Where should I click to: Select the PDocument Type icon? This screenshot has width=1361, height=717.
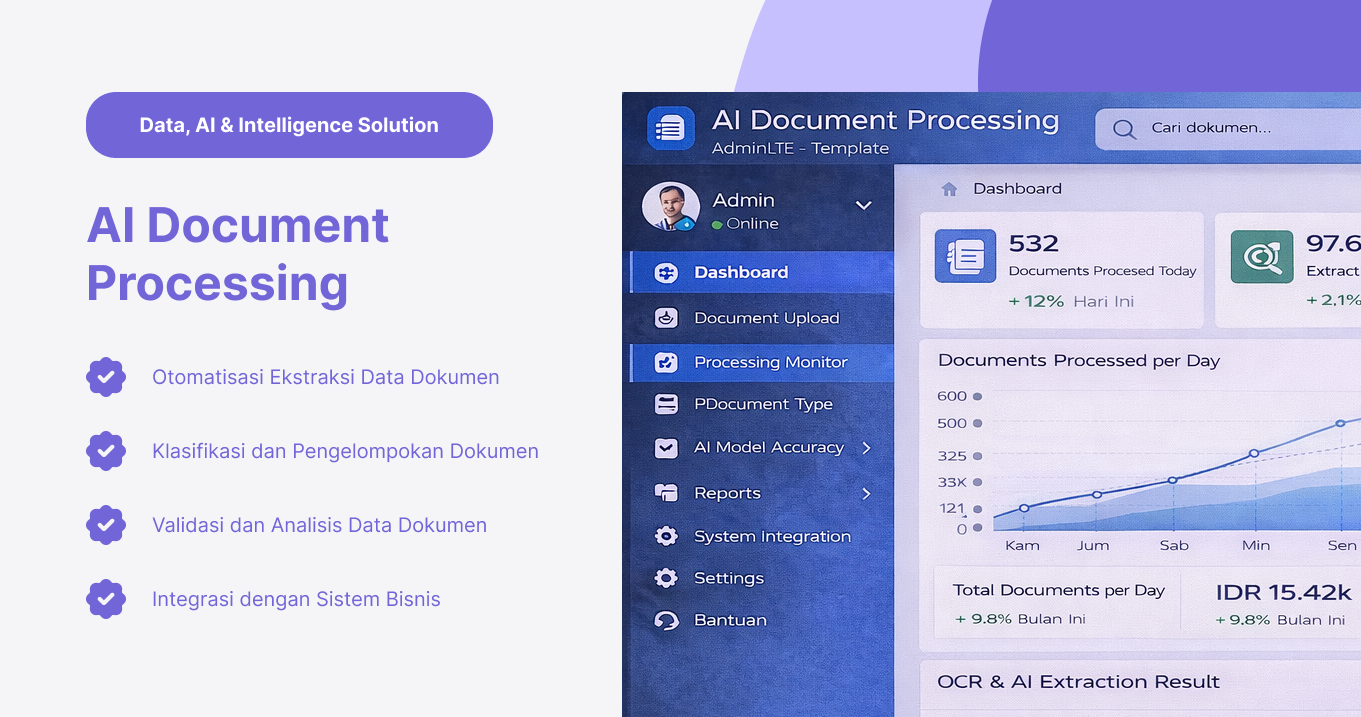point(666,404)
